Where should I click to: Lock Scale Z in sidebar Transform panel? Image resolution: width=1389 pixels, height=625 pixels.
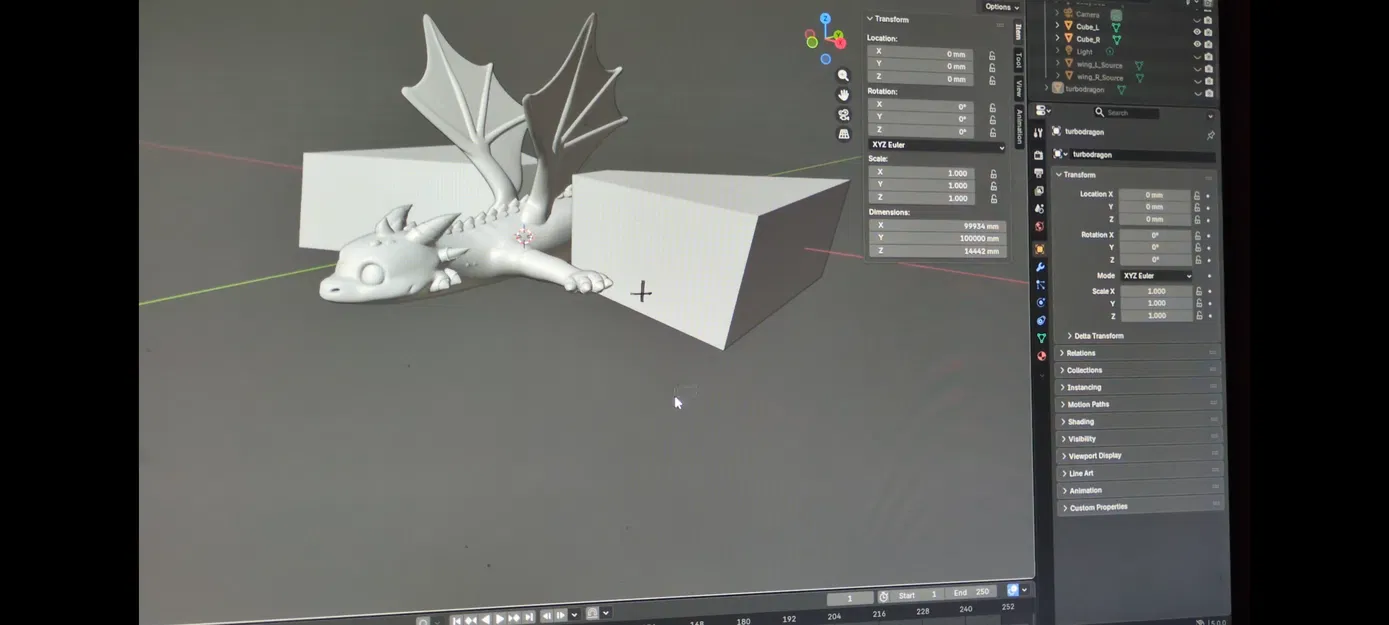pyautogui.click(x=993, y=199)
